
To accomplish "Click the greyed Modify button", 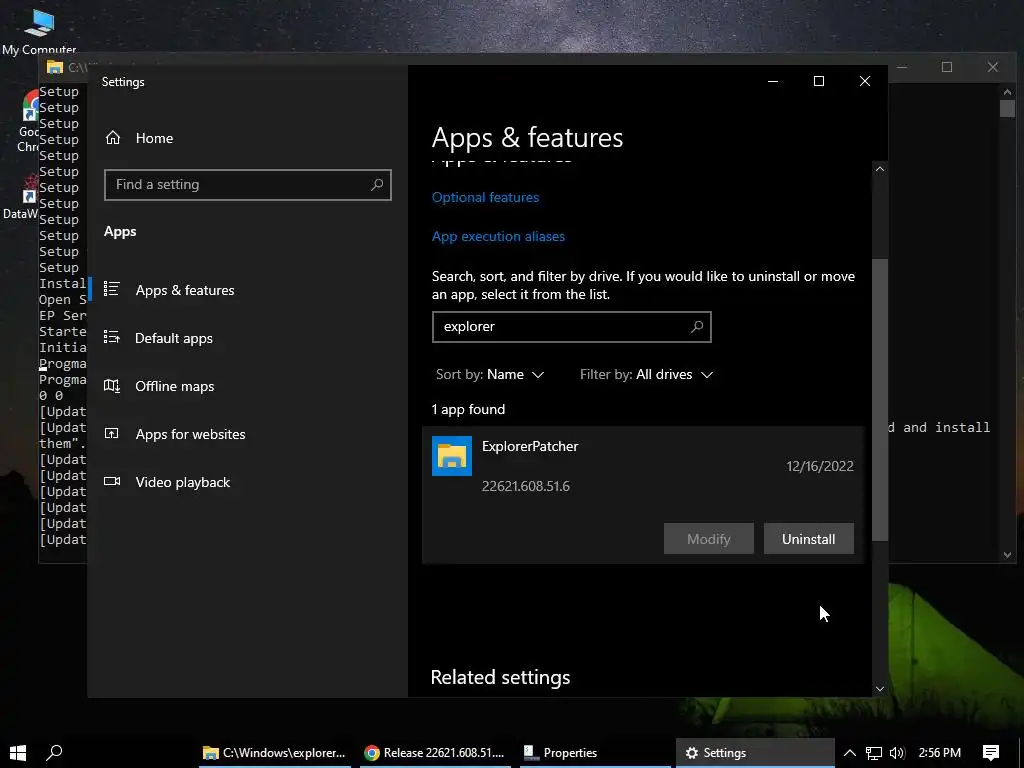I will (709, 539).
